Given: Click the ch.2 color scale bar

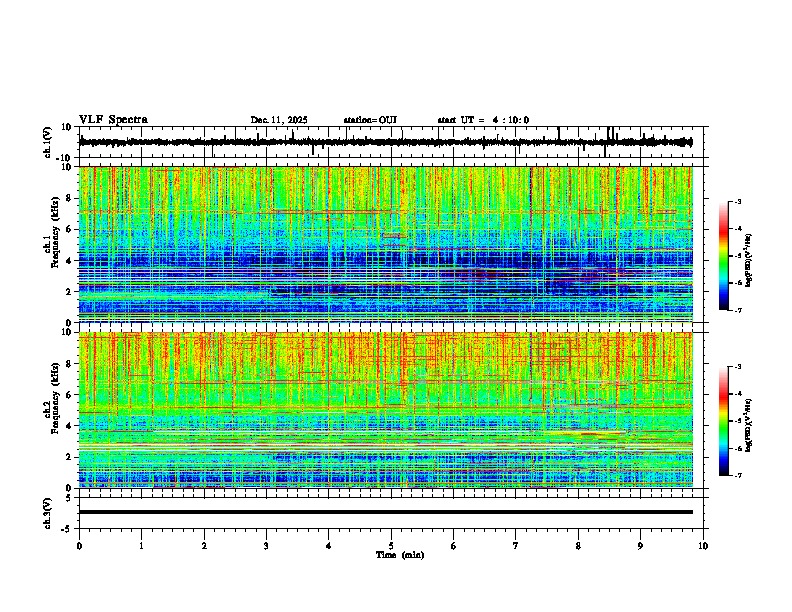Looking at the screenshot, I should (723, 421).
